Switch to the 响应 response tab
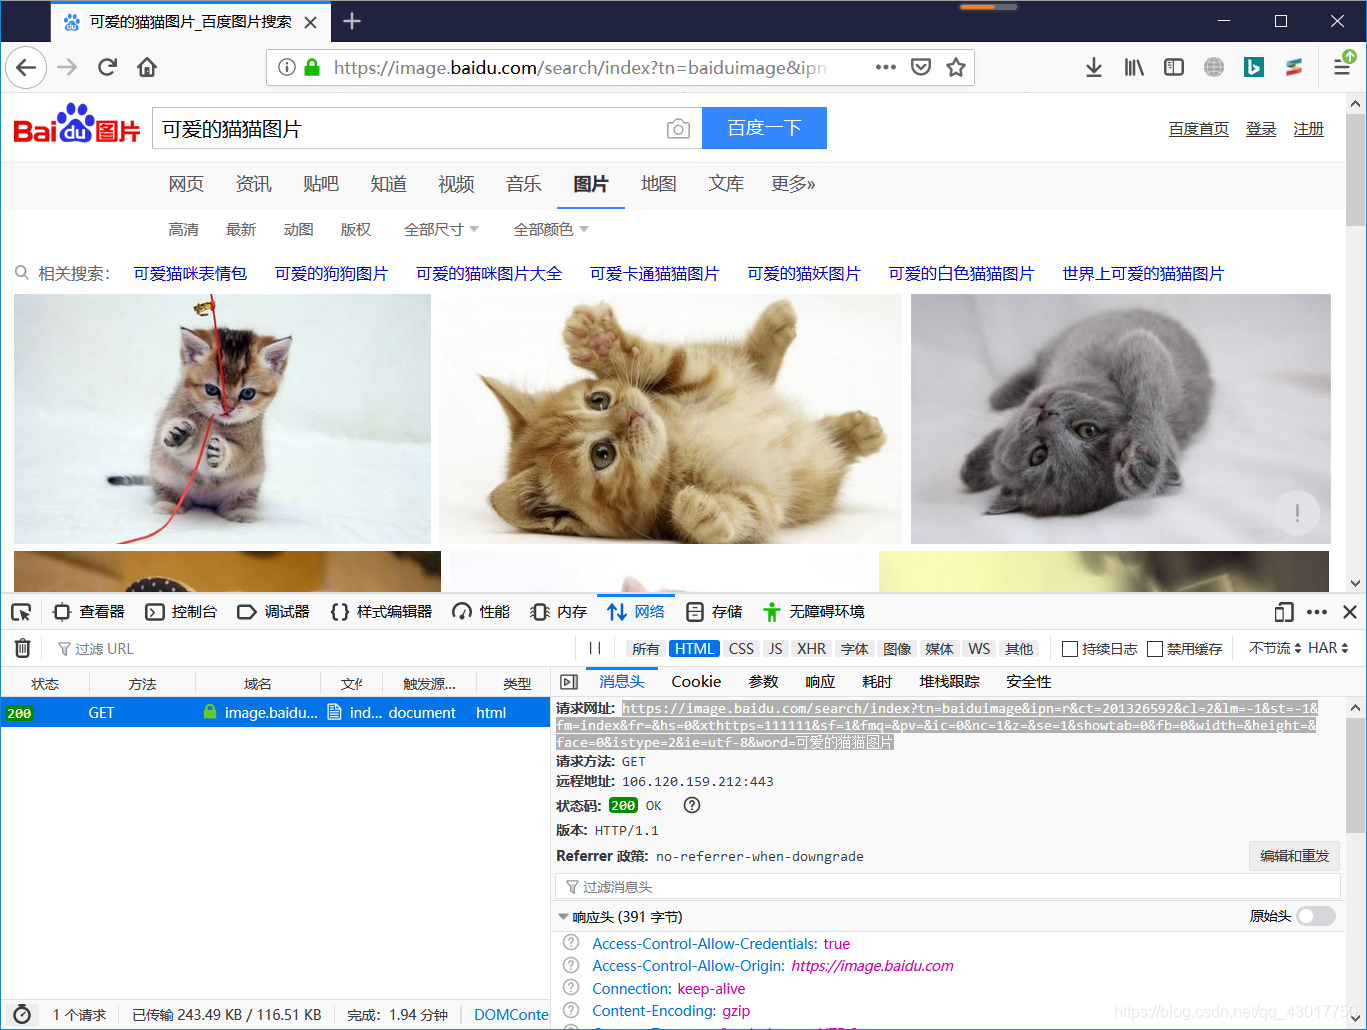1367x1030 pixels. [x=820, y=681]
